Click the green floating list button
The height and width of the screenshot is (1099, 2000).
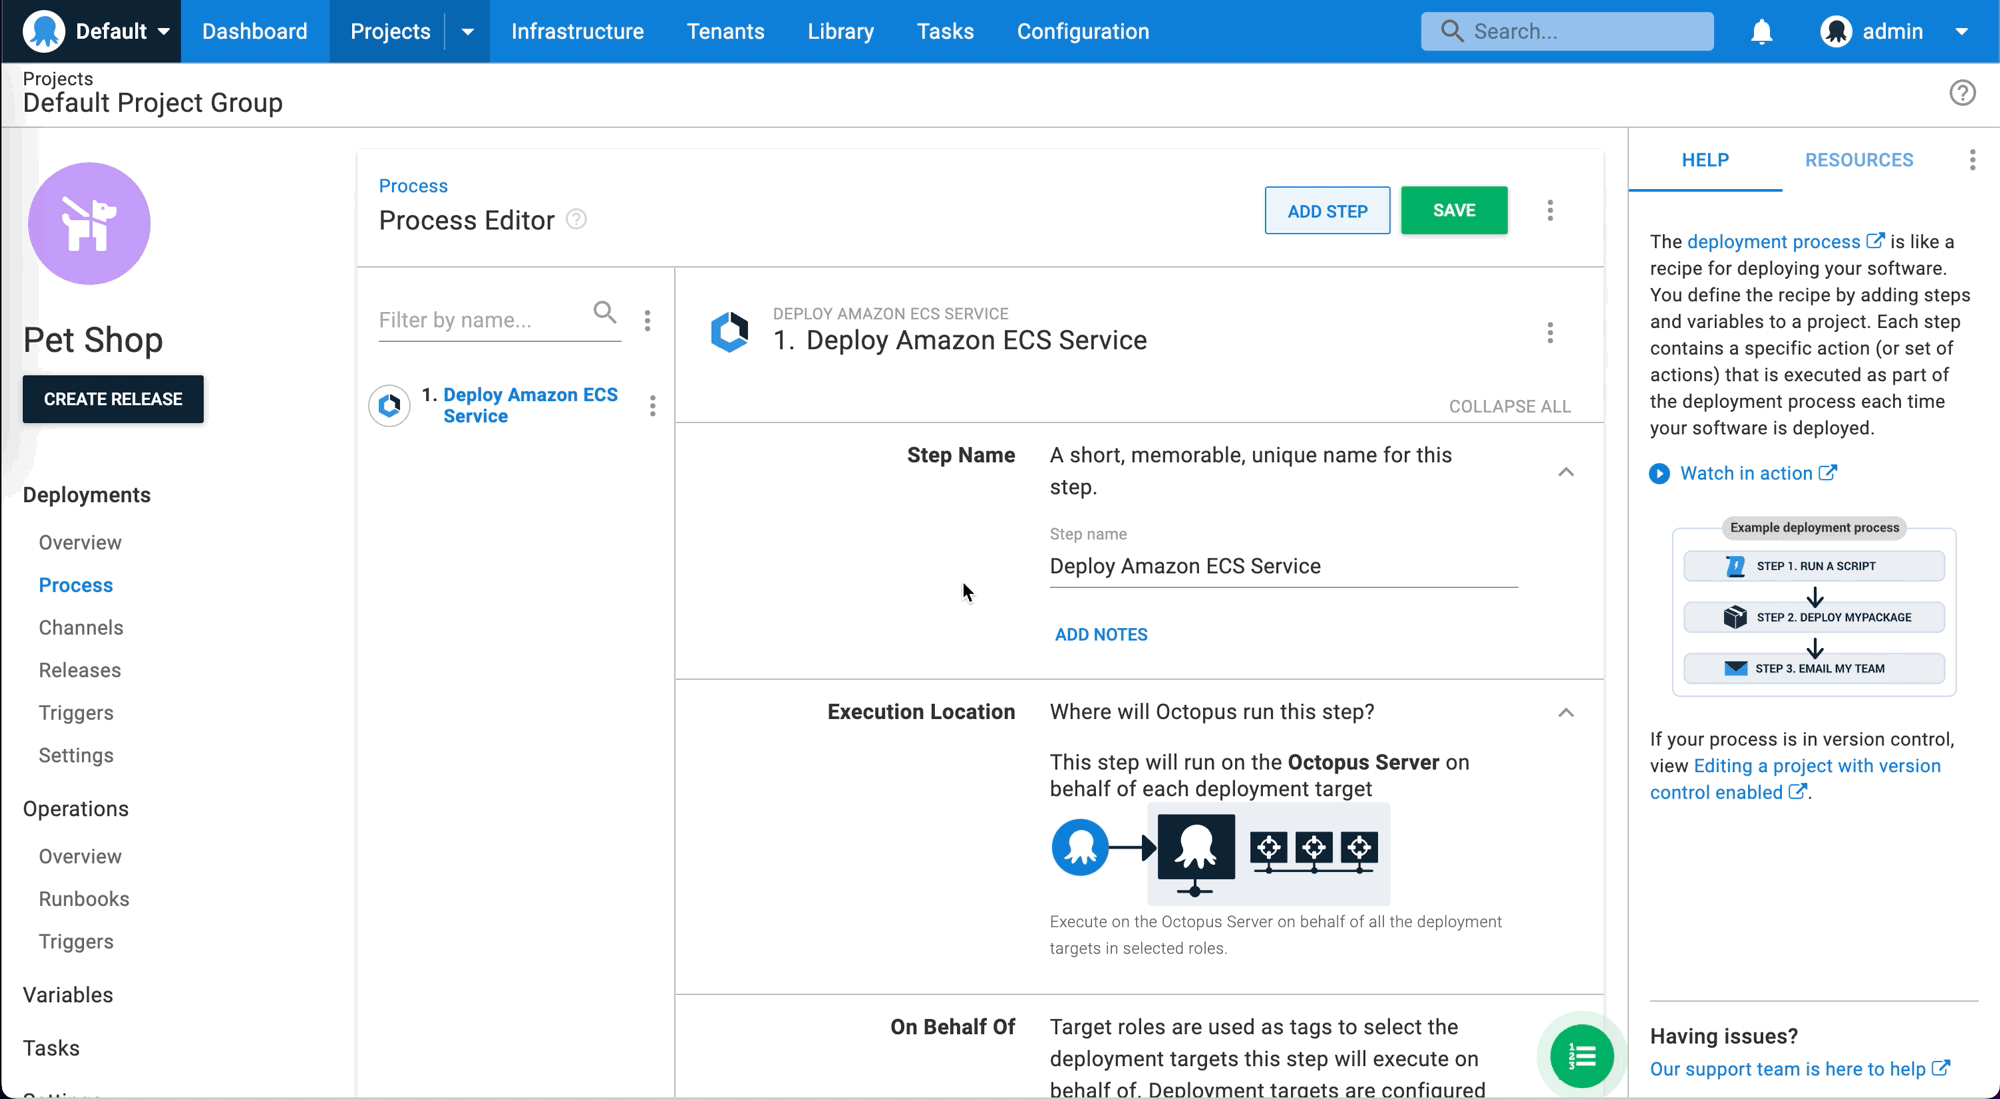1581,1056
